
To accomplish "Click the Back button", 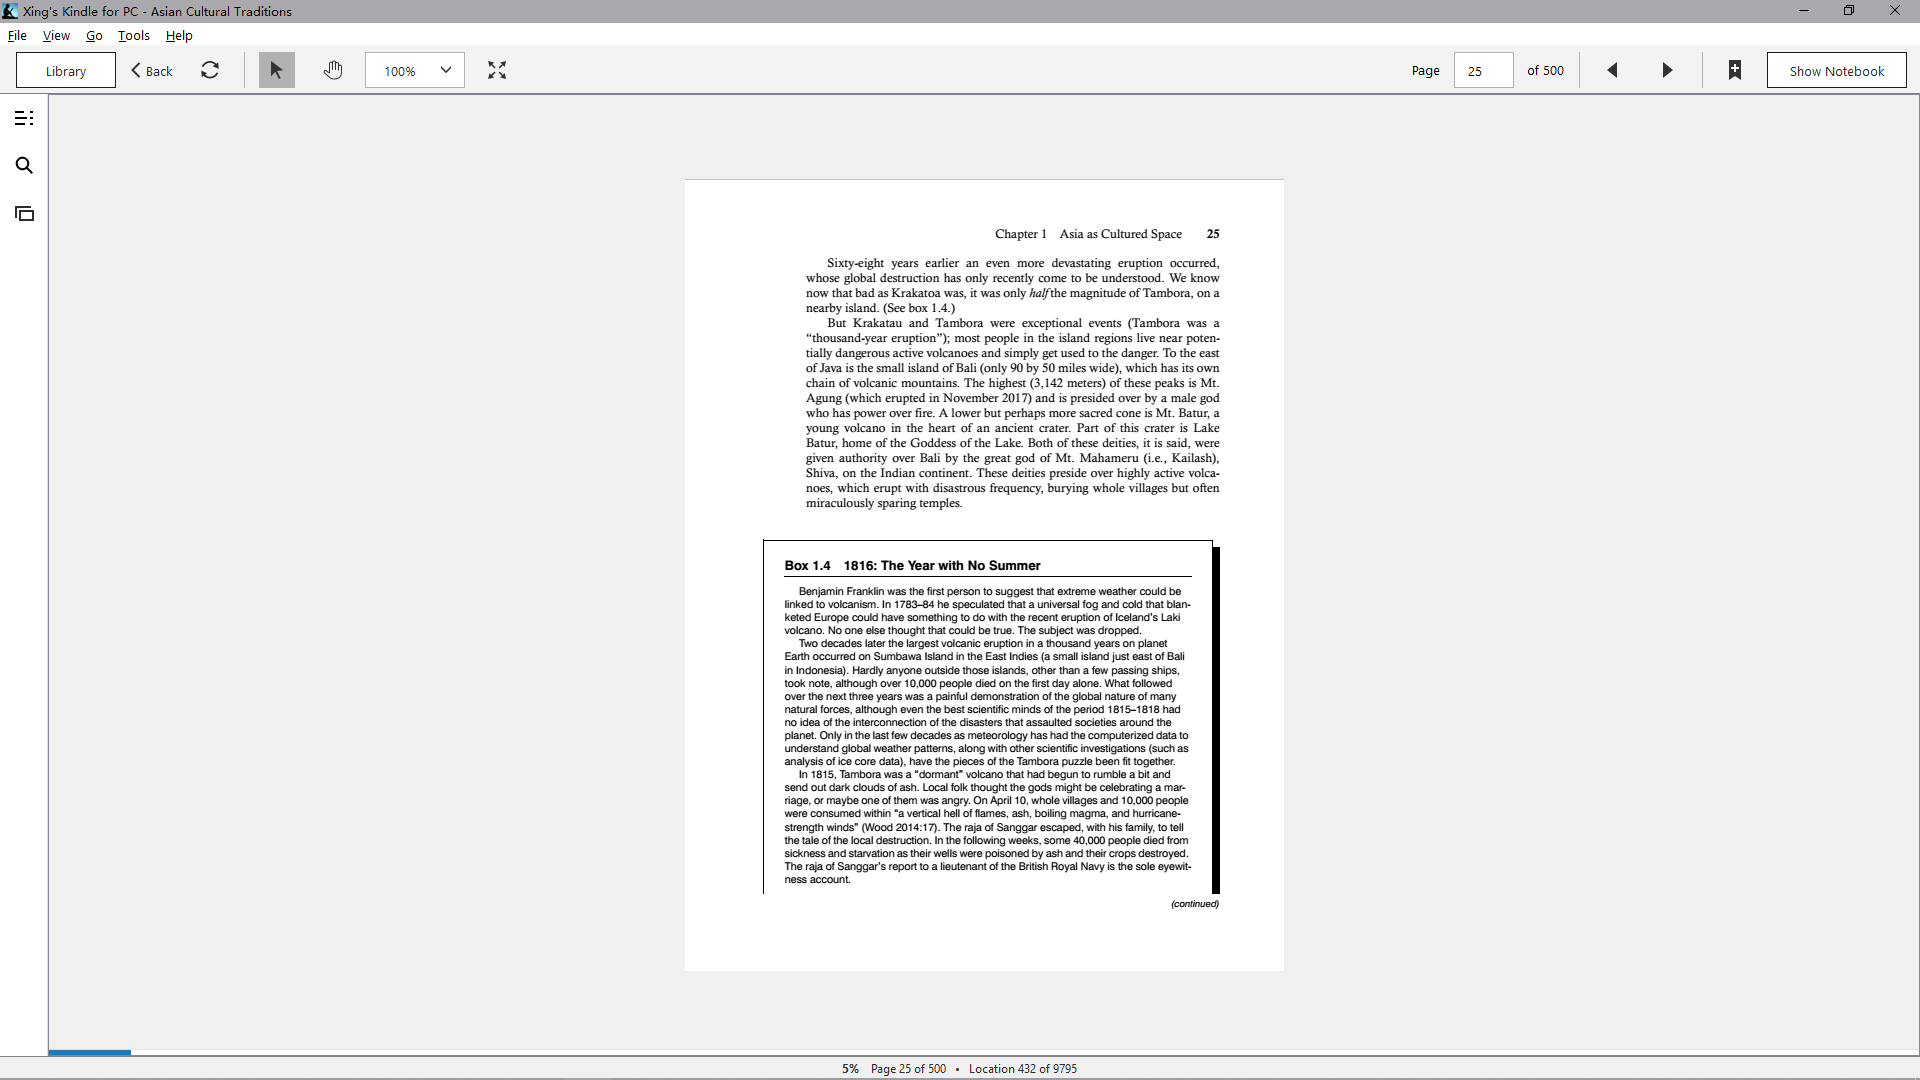I will 152,70.
